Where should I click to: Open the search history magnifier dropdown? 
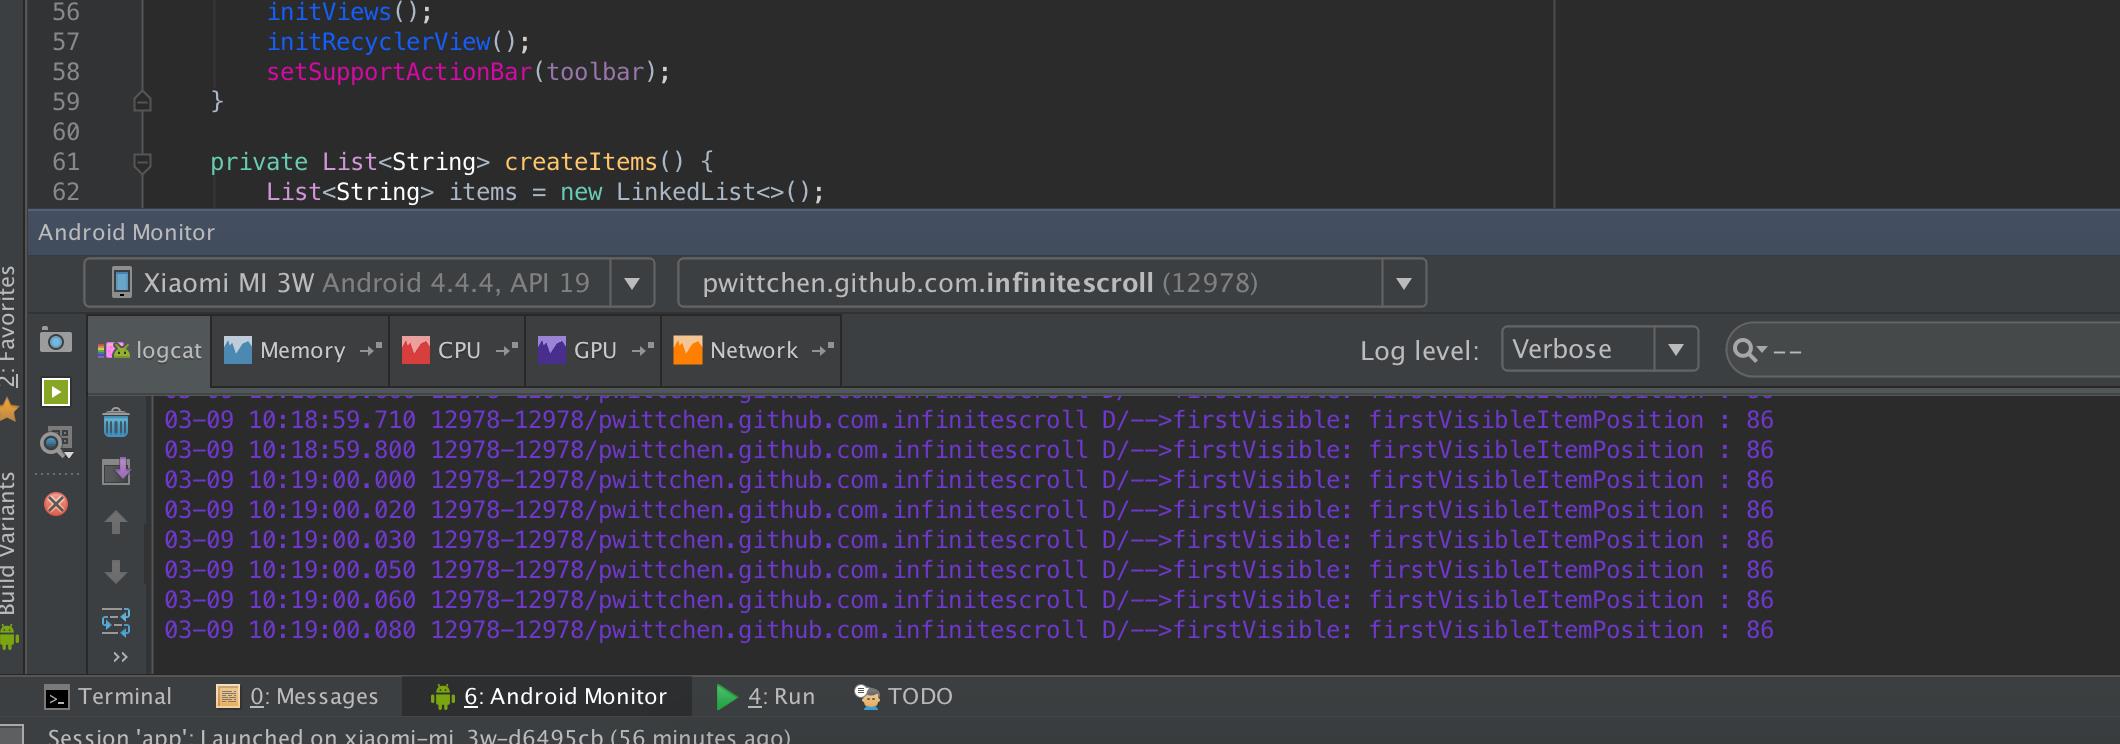click(1749, 350)
